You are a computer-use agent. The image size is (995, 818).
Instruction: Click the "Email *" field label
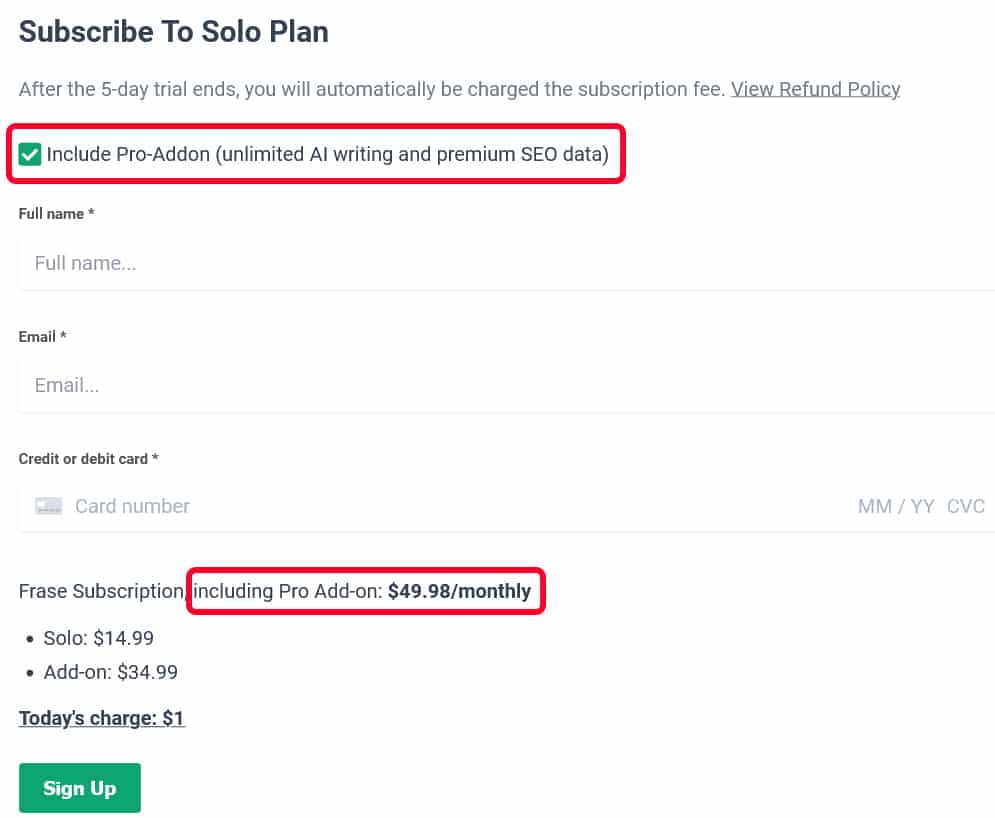42,337
